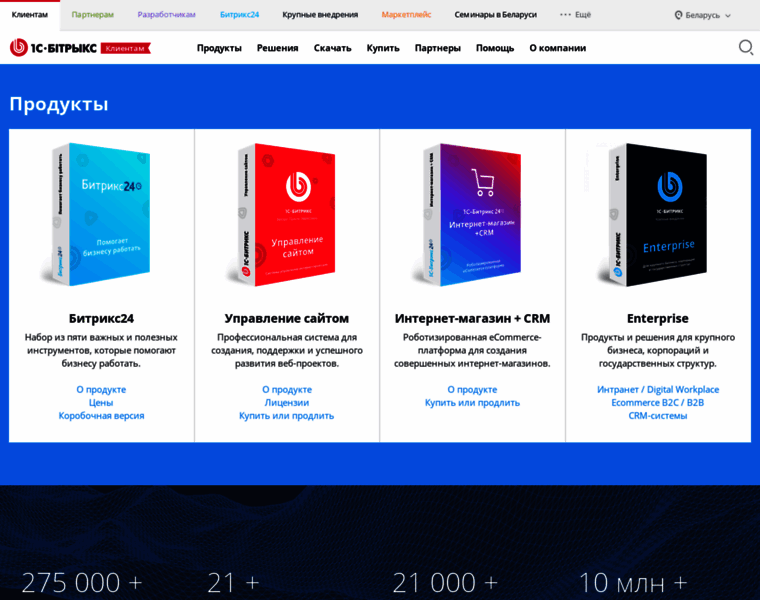Switch to the Разработчикам tab
Screen dimensions: 760x600
tap(166, 15)
